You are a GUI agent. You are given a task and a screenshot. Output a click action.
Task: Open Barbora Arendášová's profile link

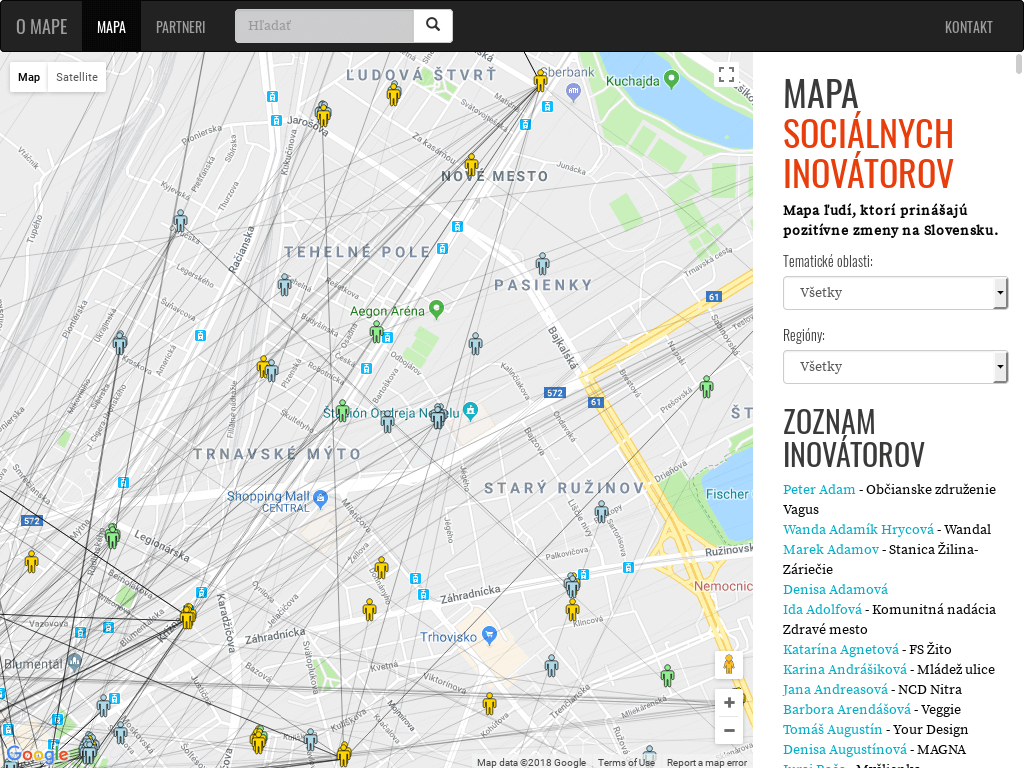coord(846,709)
